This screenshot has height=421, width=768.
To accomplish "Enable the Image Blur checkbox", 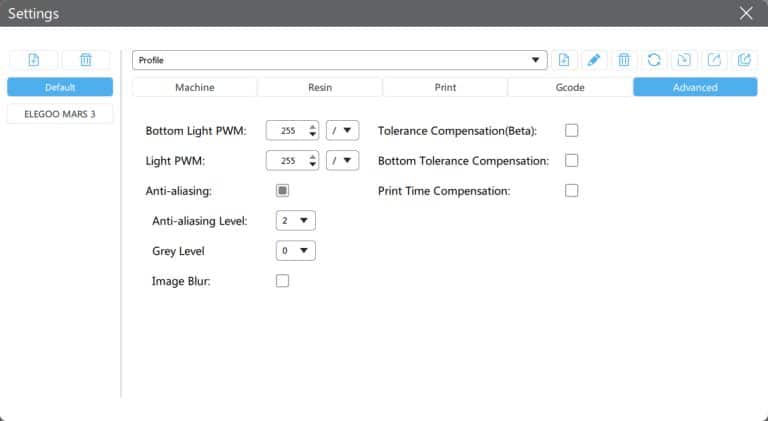I will tap(282, 281).
